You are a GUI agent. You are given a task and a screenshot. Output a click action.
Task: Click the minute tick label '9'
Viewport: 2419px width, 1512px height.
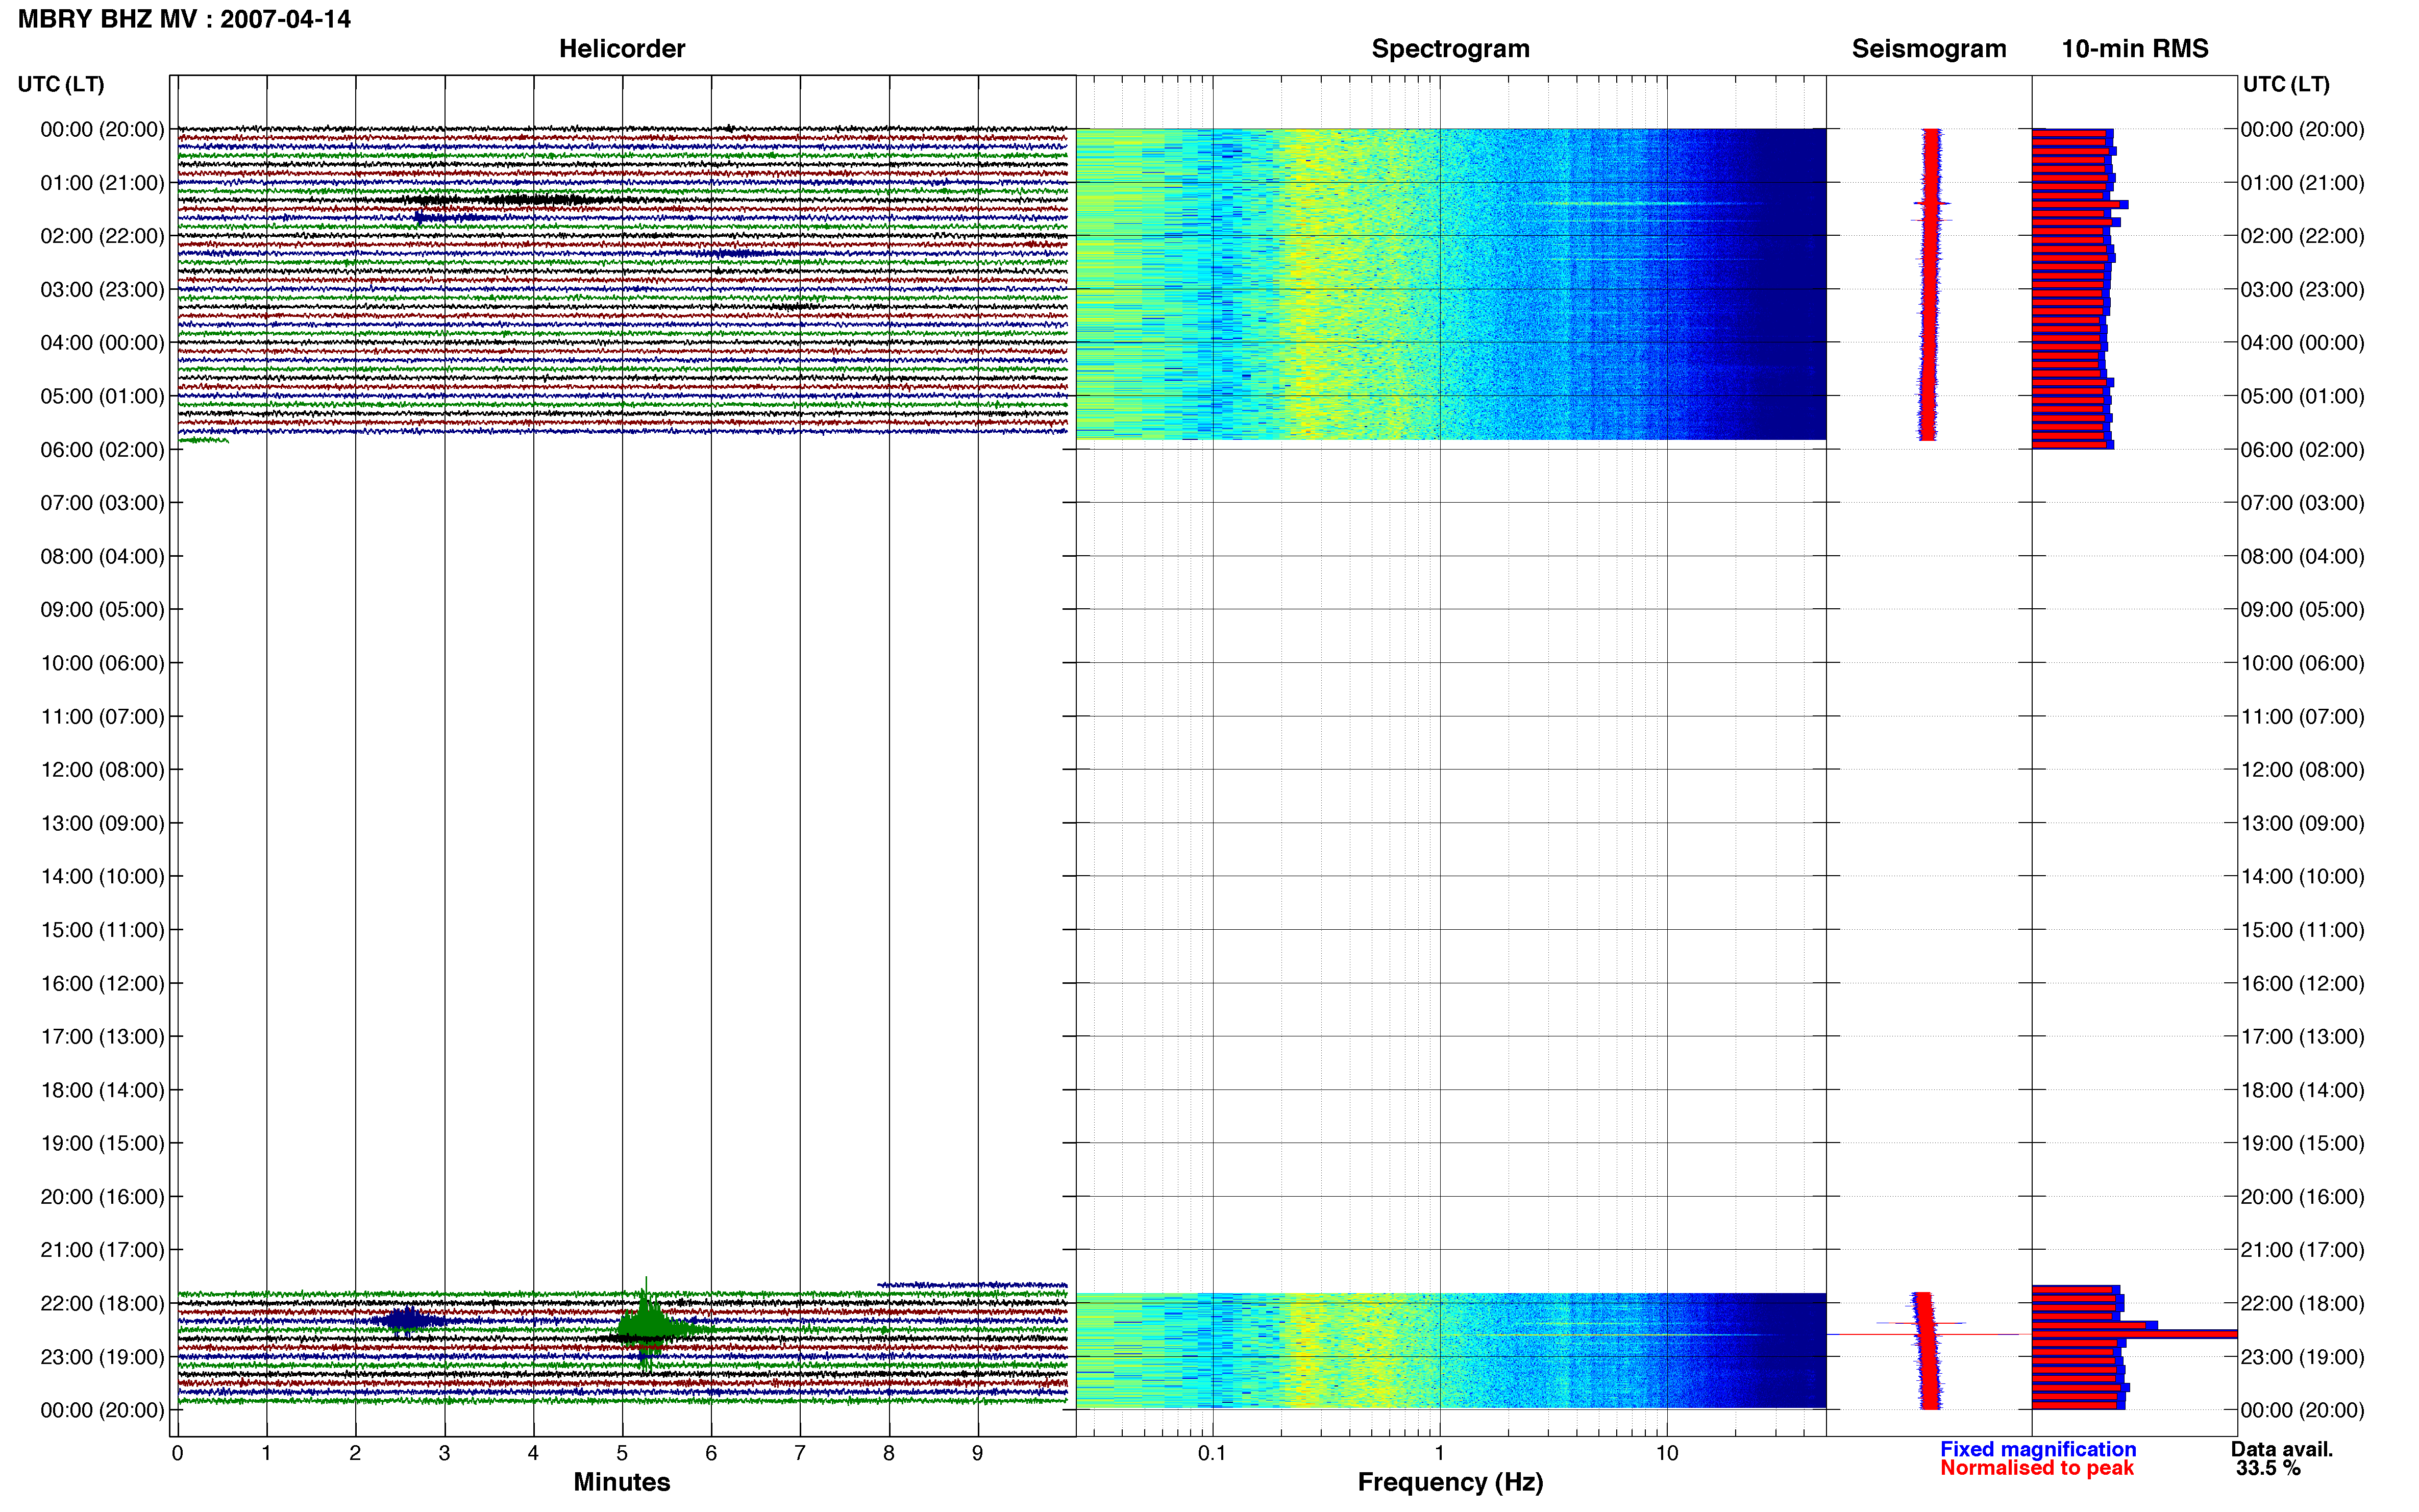point(978,1453)
